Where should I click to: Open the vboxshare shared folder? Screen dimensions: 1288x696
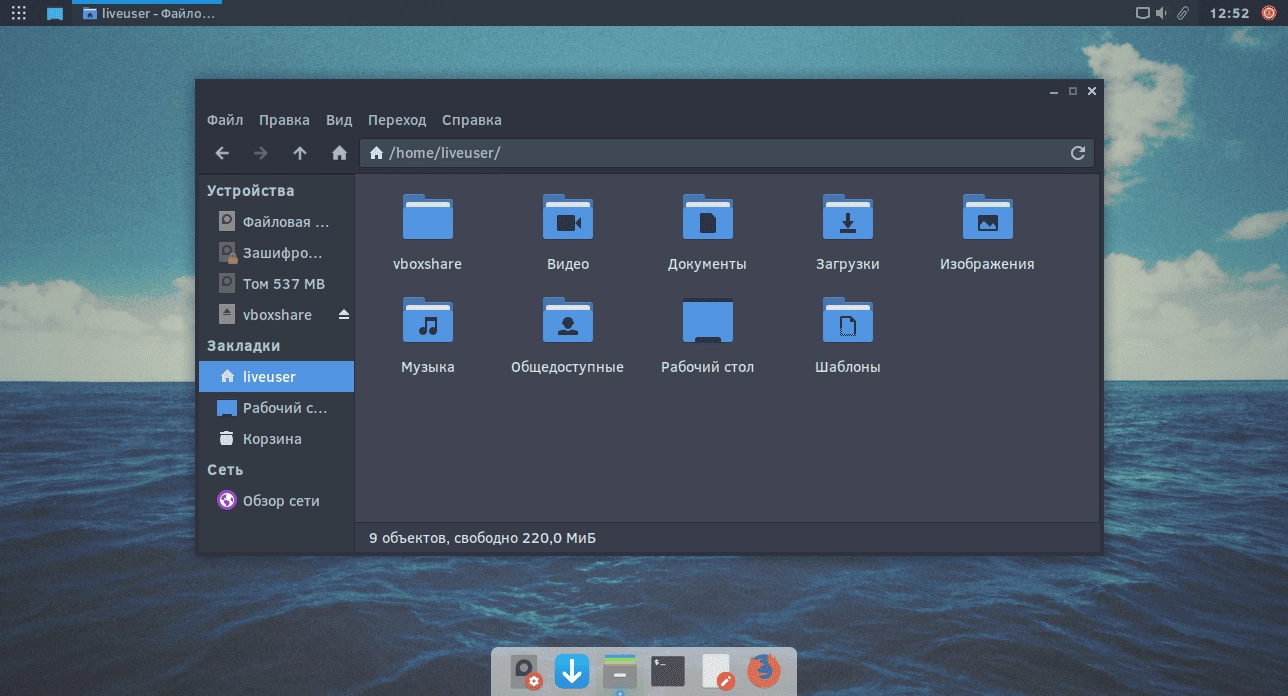[x=427, y=217]
